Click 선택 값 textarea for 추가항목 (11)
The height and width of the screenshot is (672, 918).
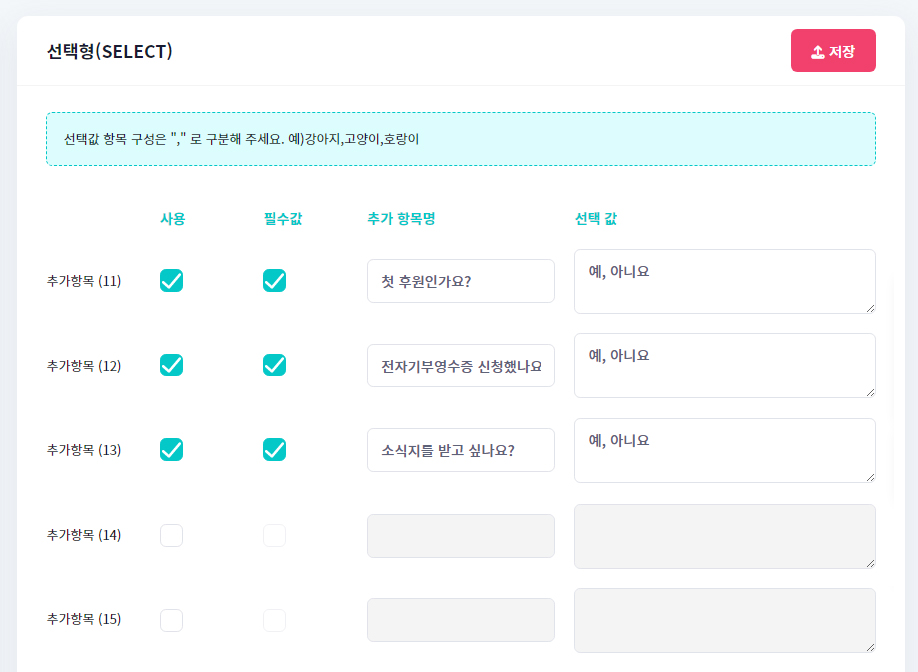coord(724,281)
